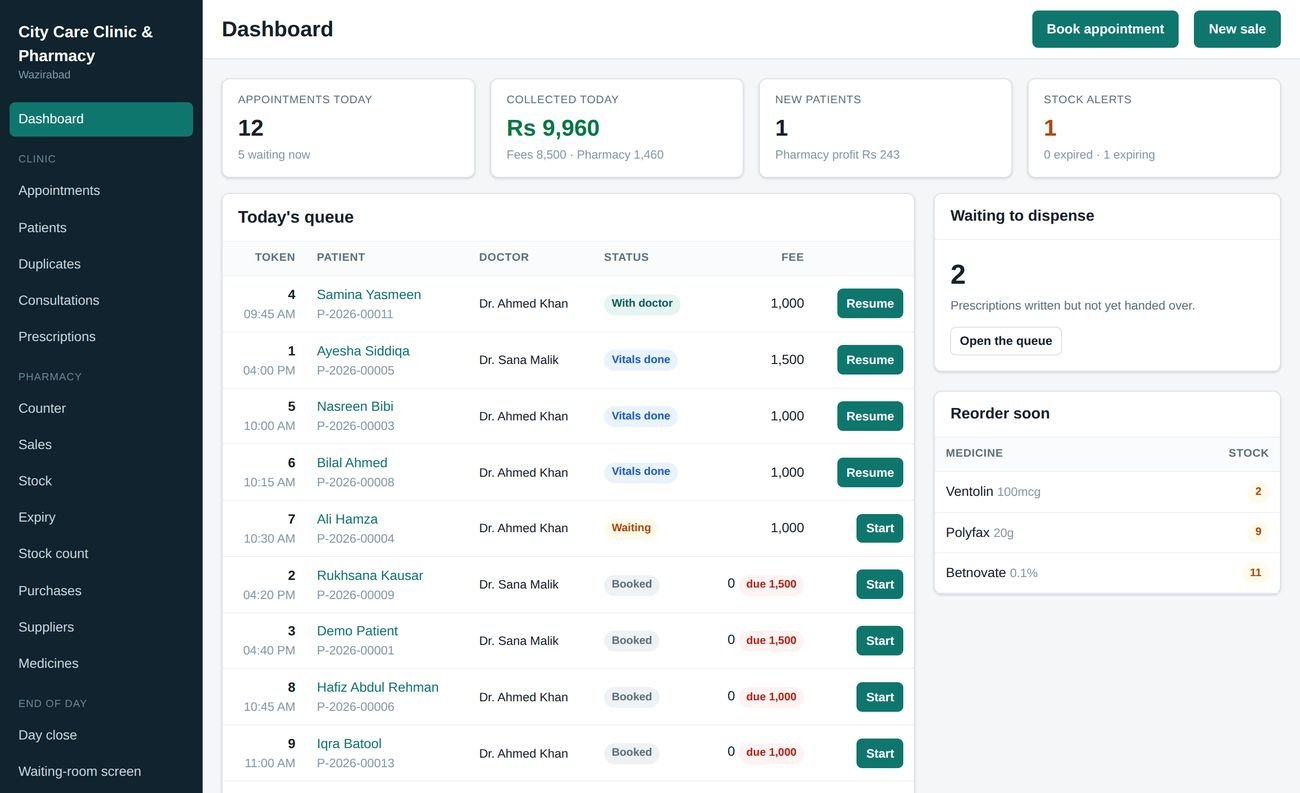
Task: Go to Appointments in the sidebar
Action: (x=101, y=191)
